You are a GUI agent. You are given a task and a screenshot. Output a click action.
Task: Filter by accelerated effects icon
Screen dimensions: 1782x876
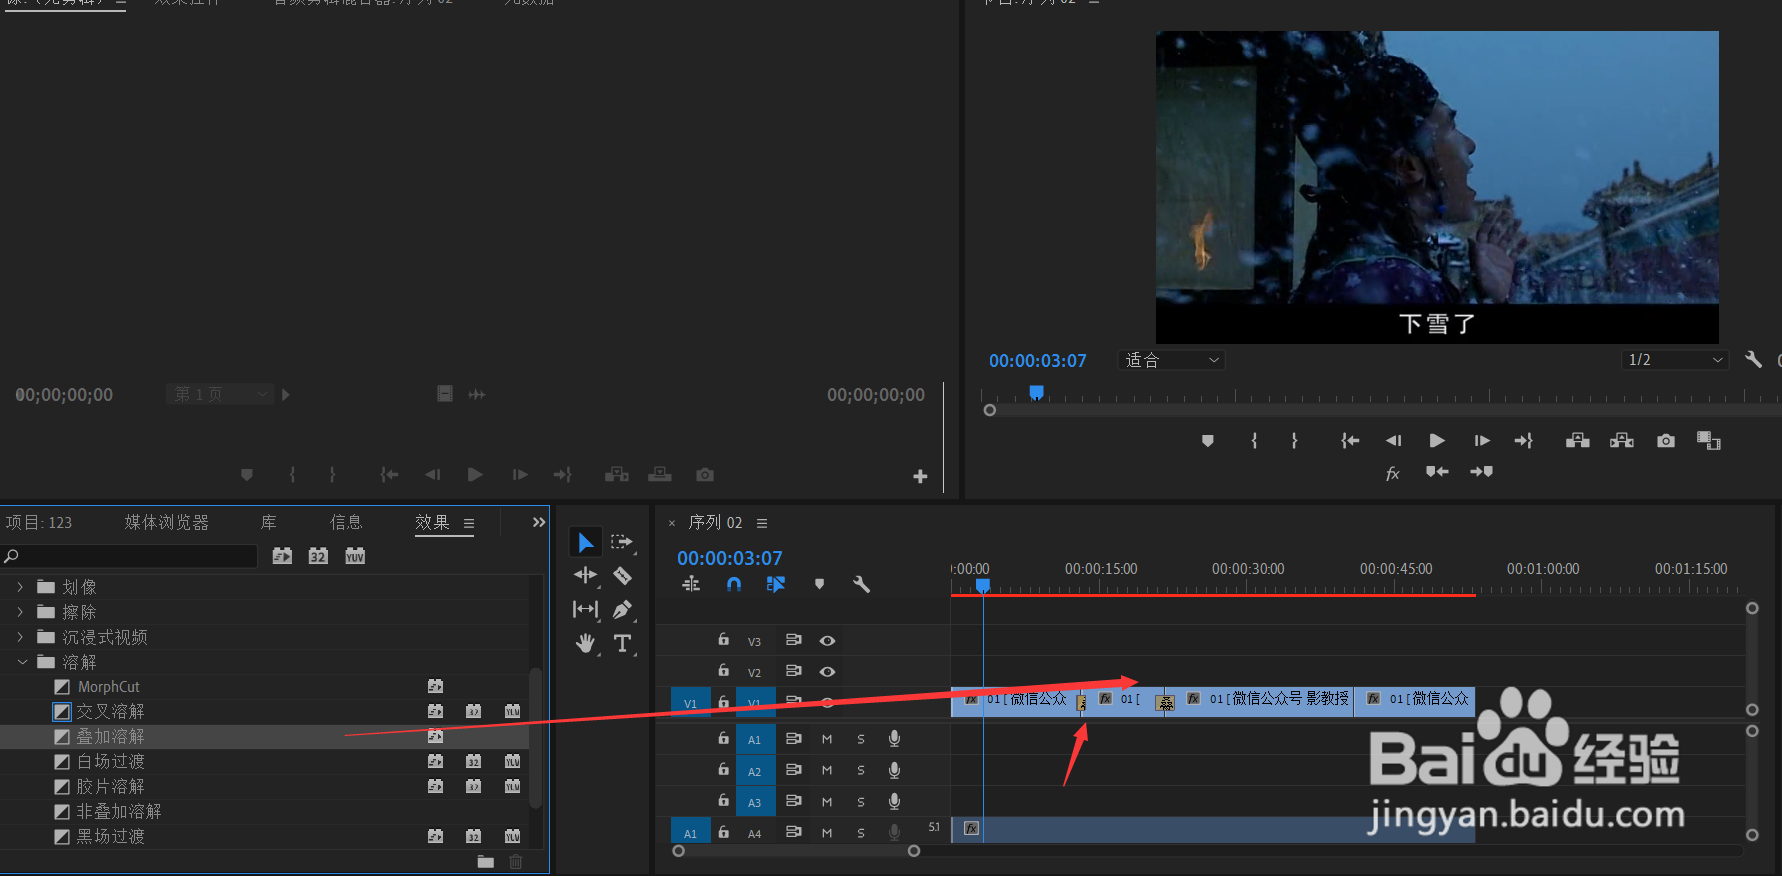tap(282, 556)
